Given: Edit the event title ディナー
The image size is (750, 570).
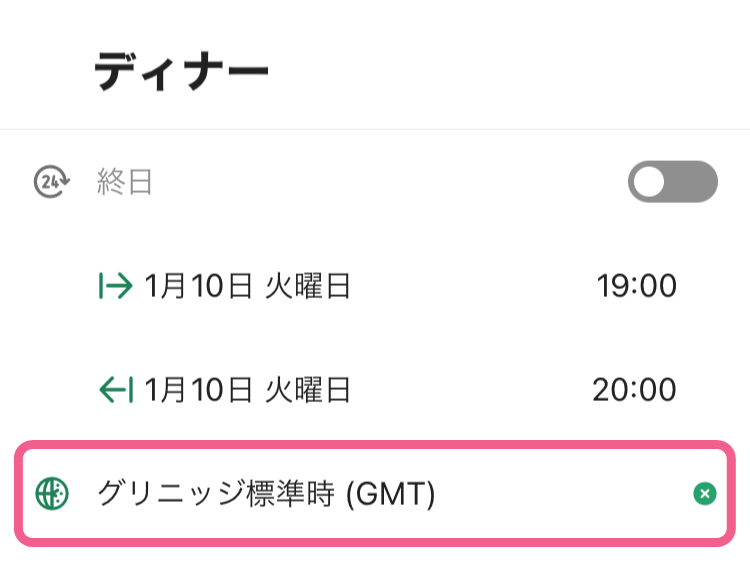Looking at the screenshot, I should click(x=181, y=71).
